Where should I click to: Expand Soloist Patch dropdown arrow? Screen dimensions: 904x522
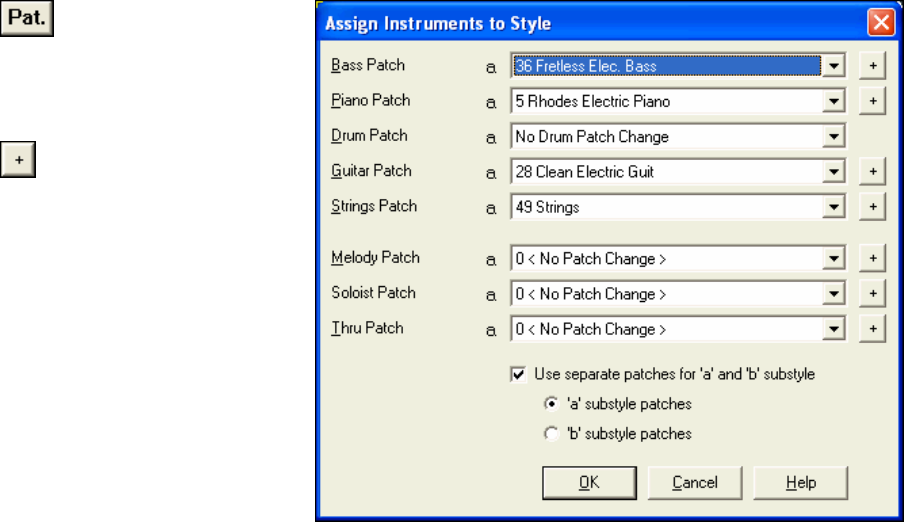click(x=834, y=294)
